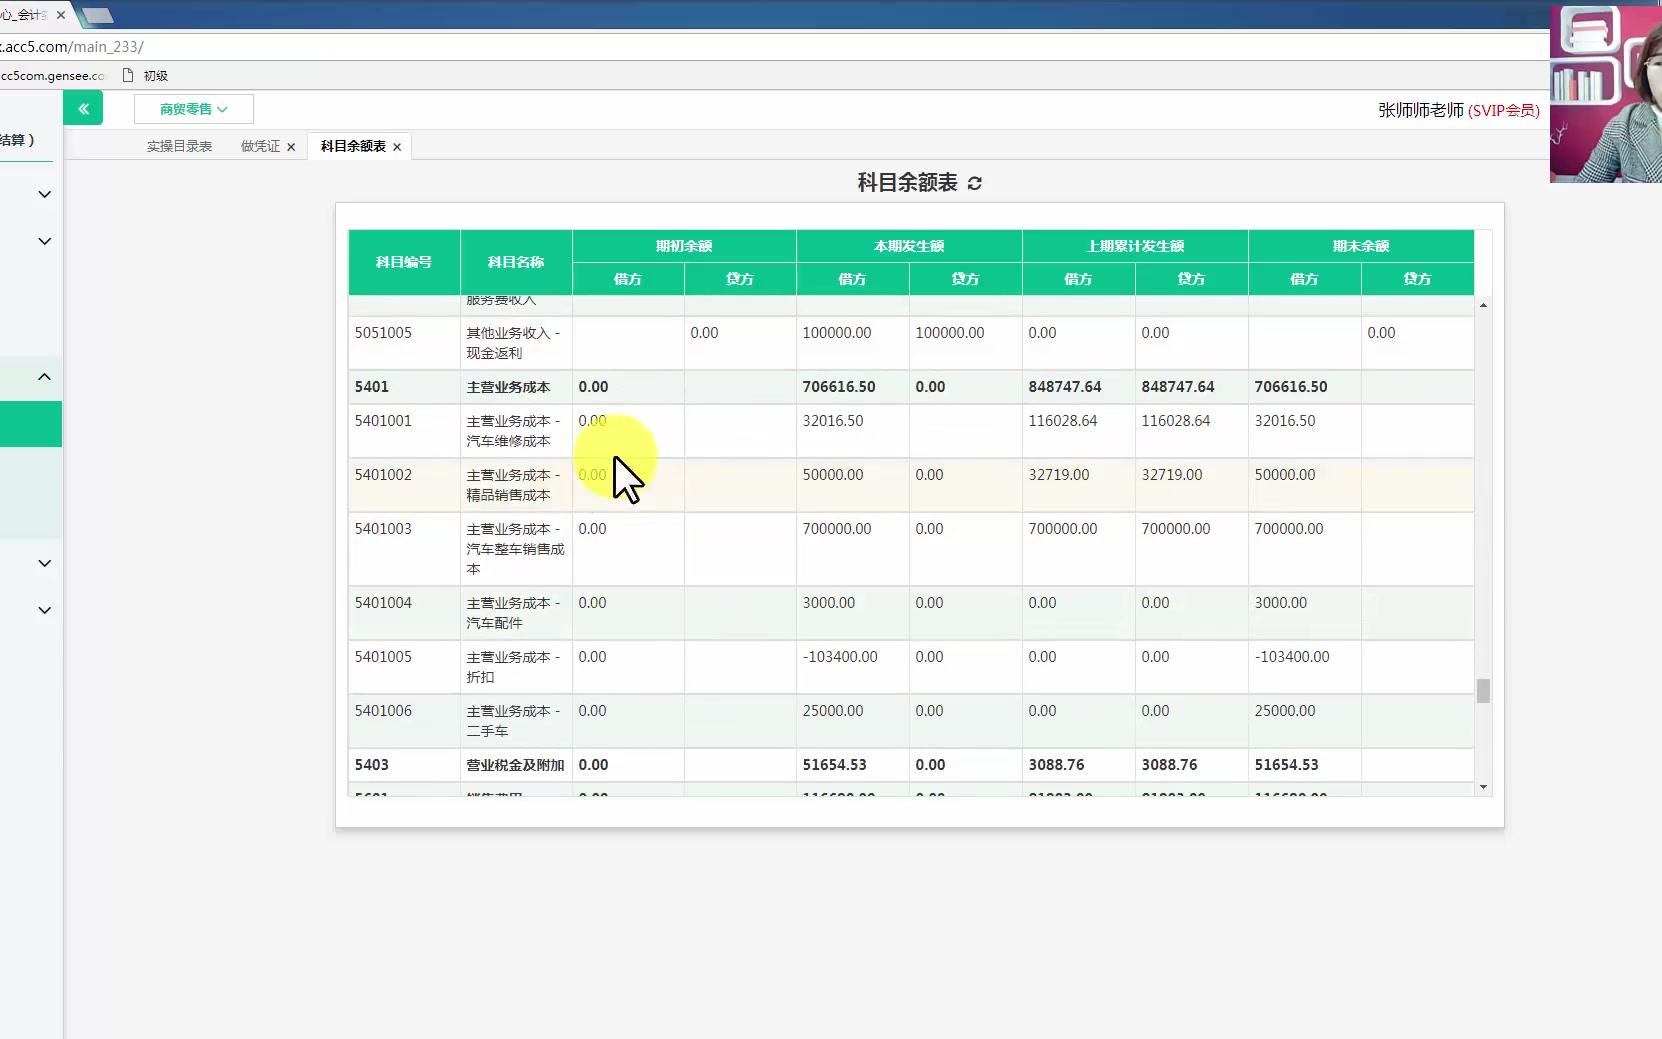Screen dimensions: 1662x1039
Task: Click the 张师师老师 (SVIP会员) account link
Action: (1459, 111)
